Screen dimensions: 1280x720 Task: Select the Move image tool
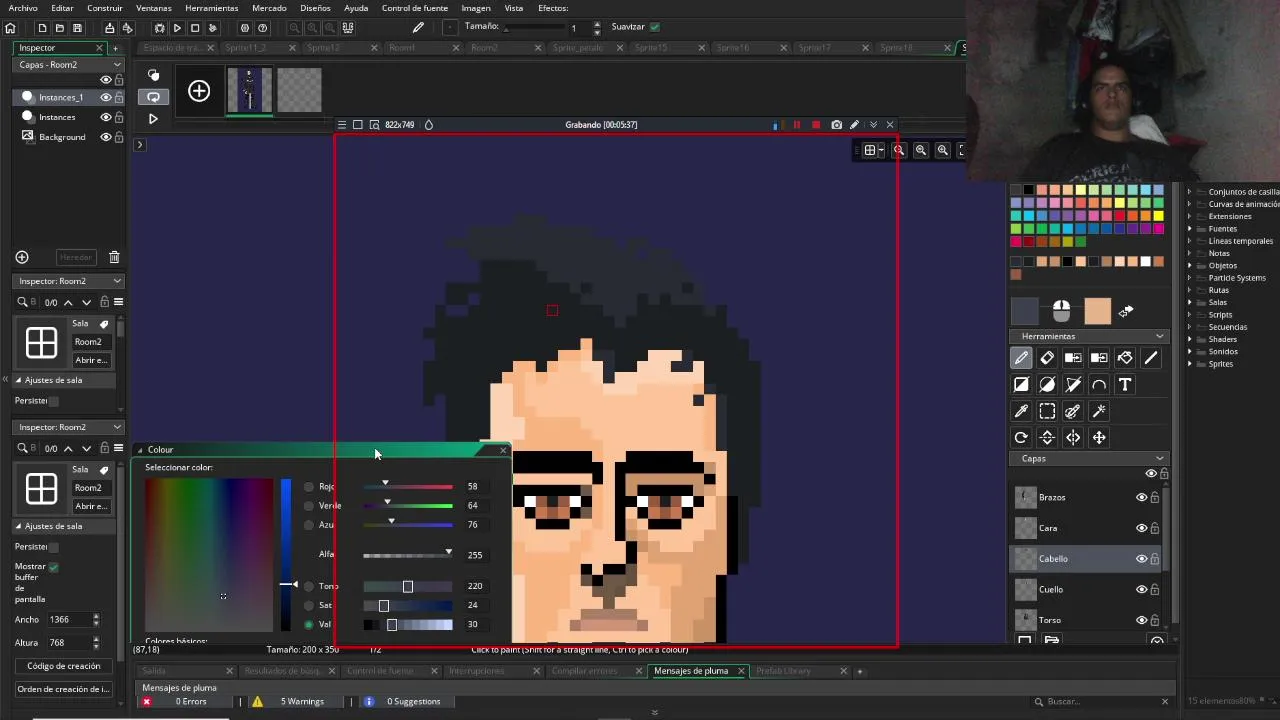click(x=1099, y=437)
